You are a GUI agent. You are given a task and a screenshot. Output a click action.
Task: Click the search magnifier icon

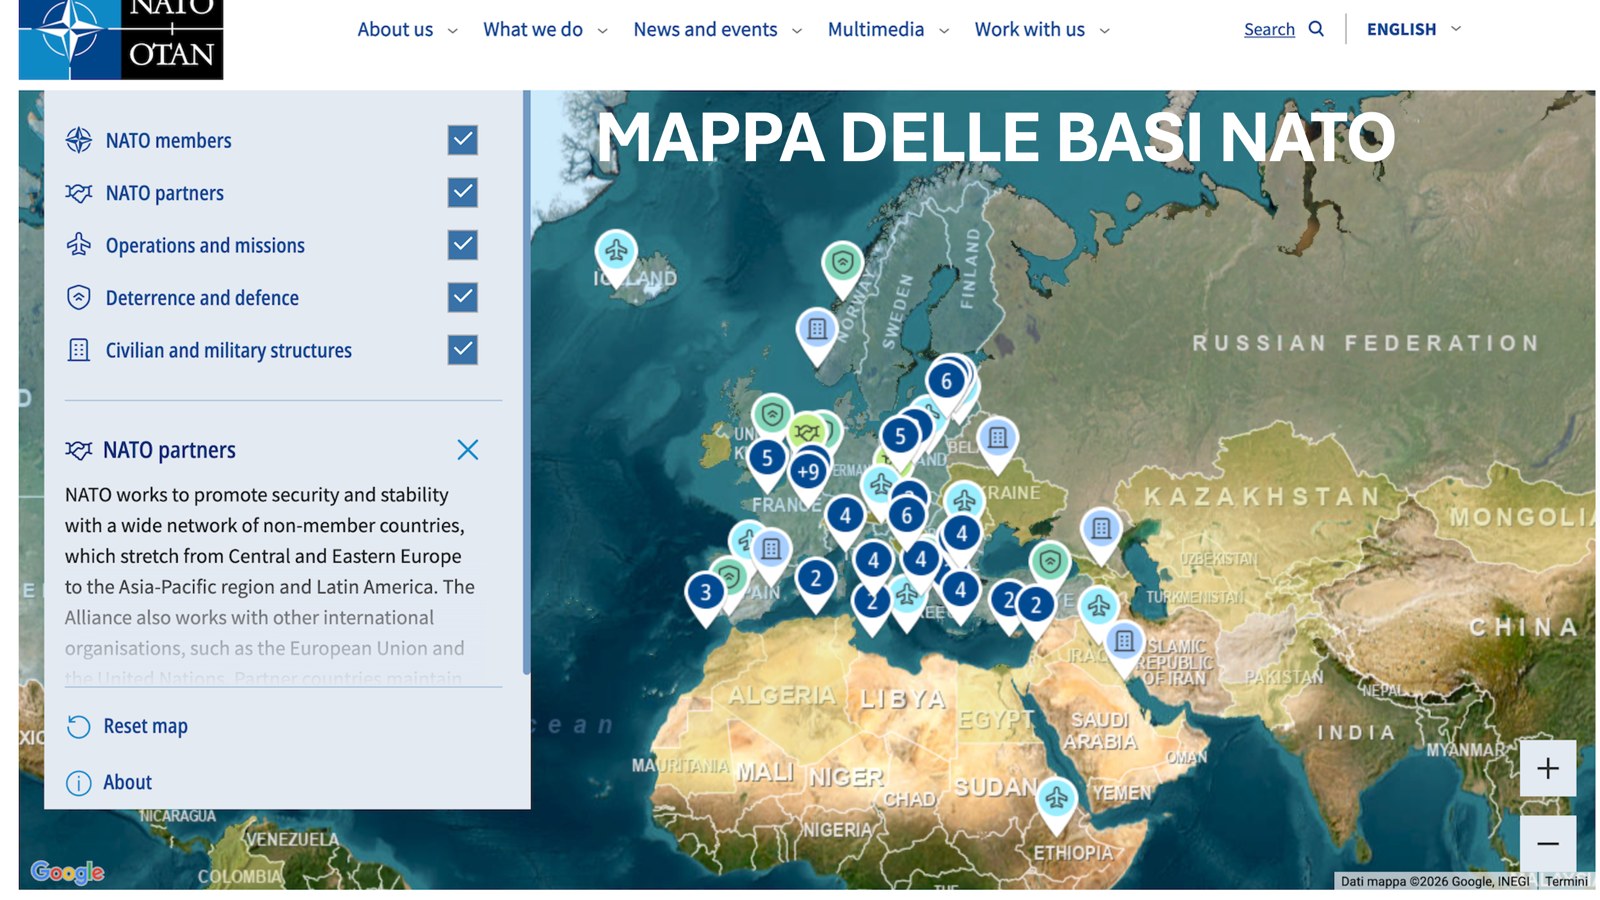pos(1316,29)
